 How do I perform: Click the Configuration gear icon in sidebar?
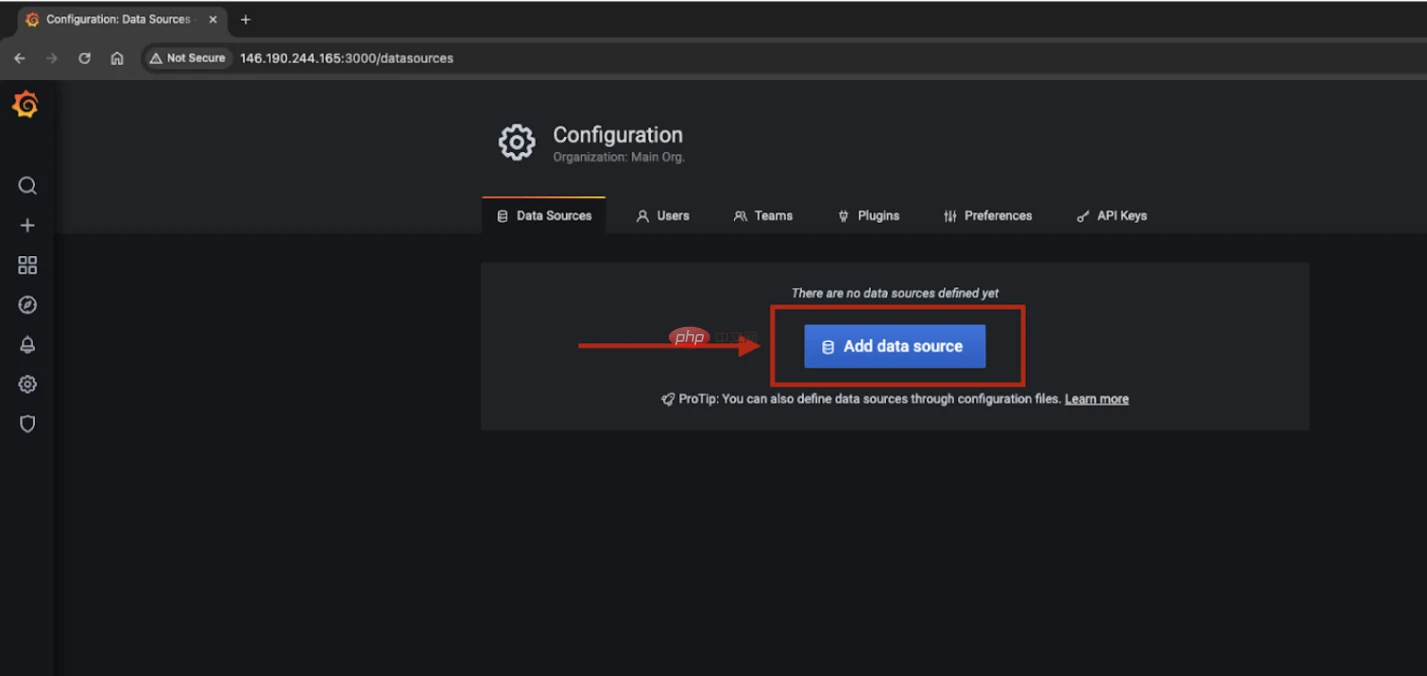pyautogui.click(x=27, y=384)
